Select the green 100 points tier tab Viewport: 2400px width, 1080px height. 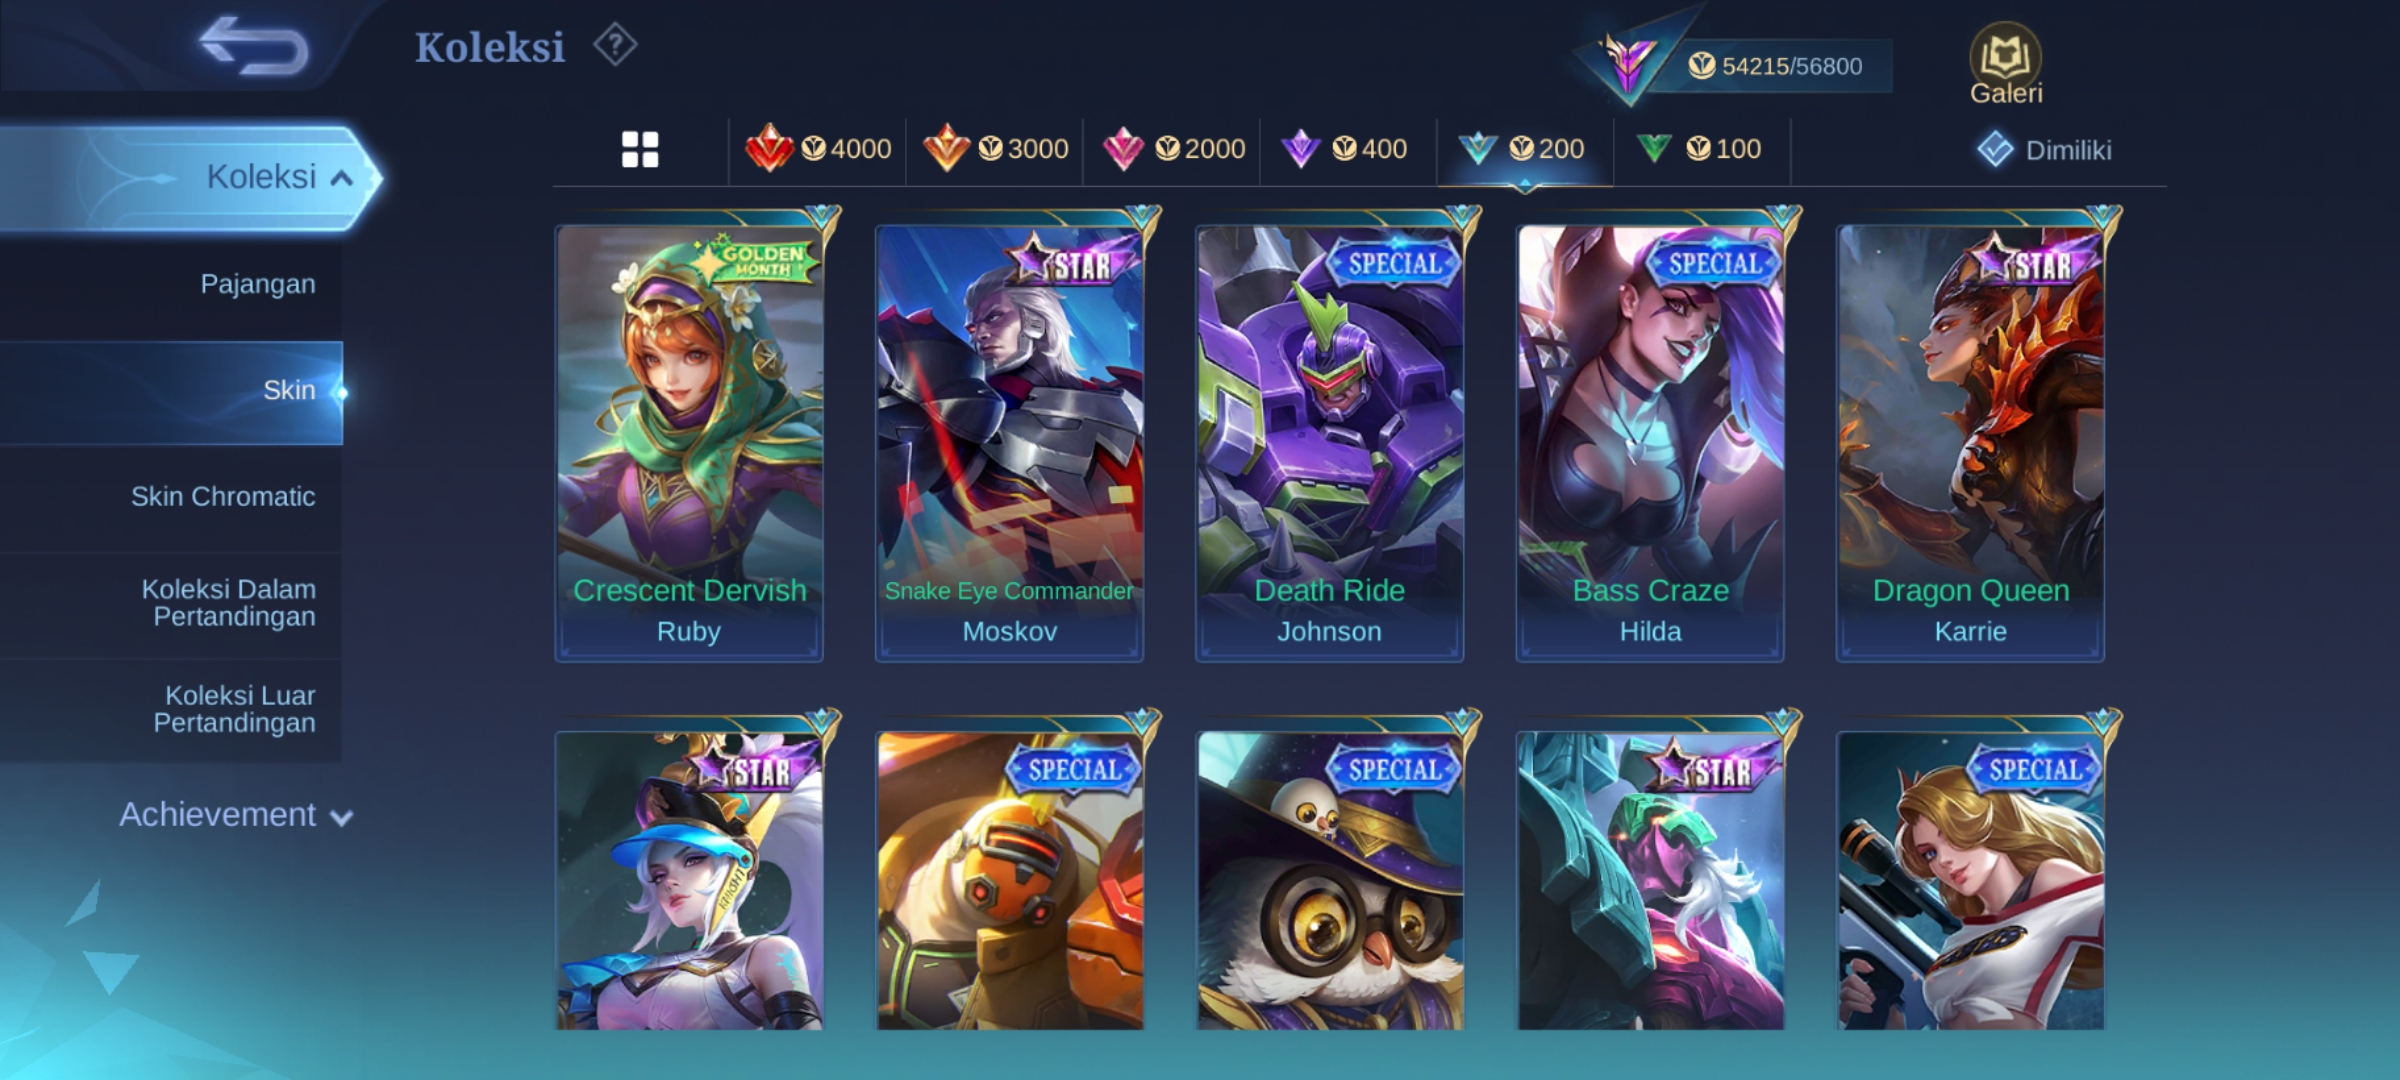coord(1699,149)
